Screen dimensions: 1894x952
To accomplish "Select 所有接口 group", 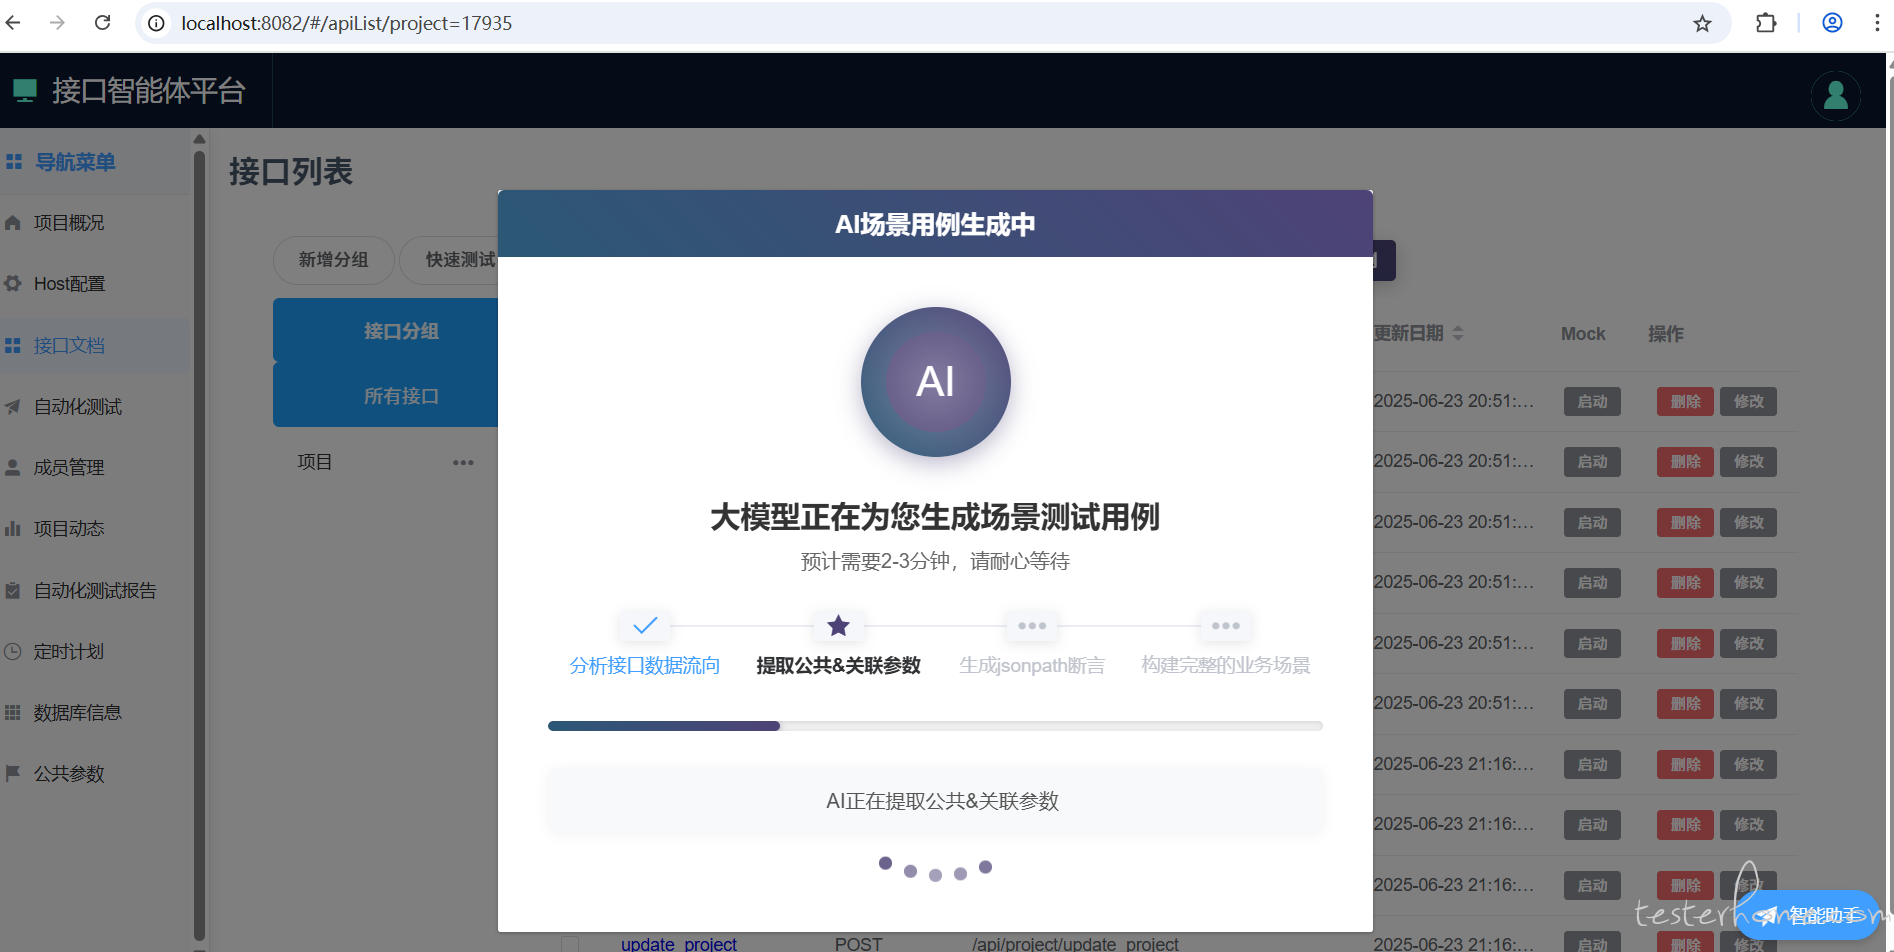I will [x=386, y=395].
